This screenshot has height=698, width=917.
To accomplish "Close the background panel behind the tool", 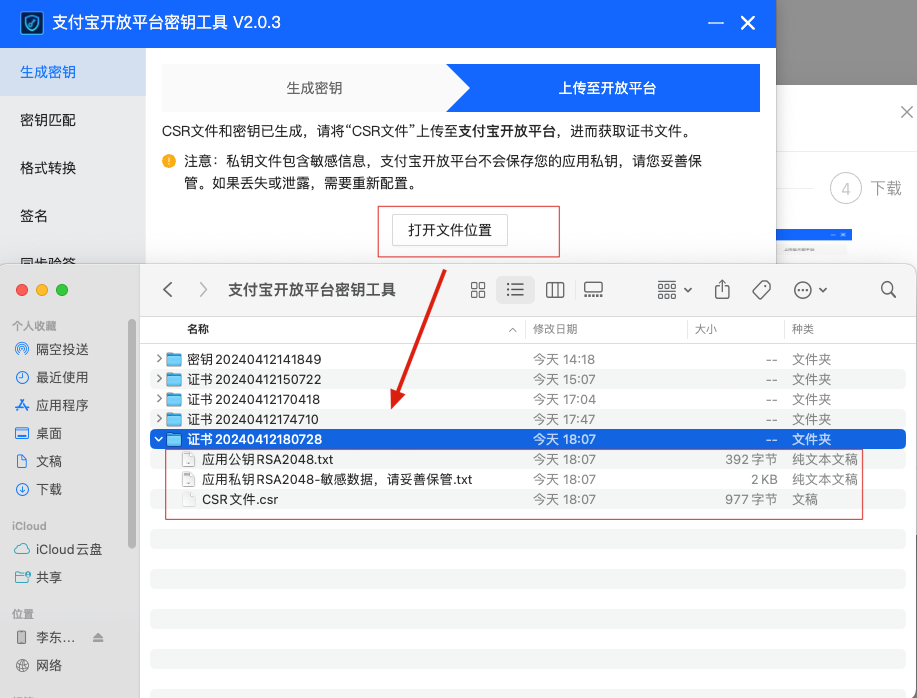I will tap(907, 112).
